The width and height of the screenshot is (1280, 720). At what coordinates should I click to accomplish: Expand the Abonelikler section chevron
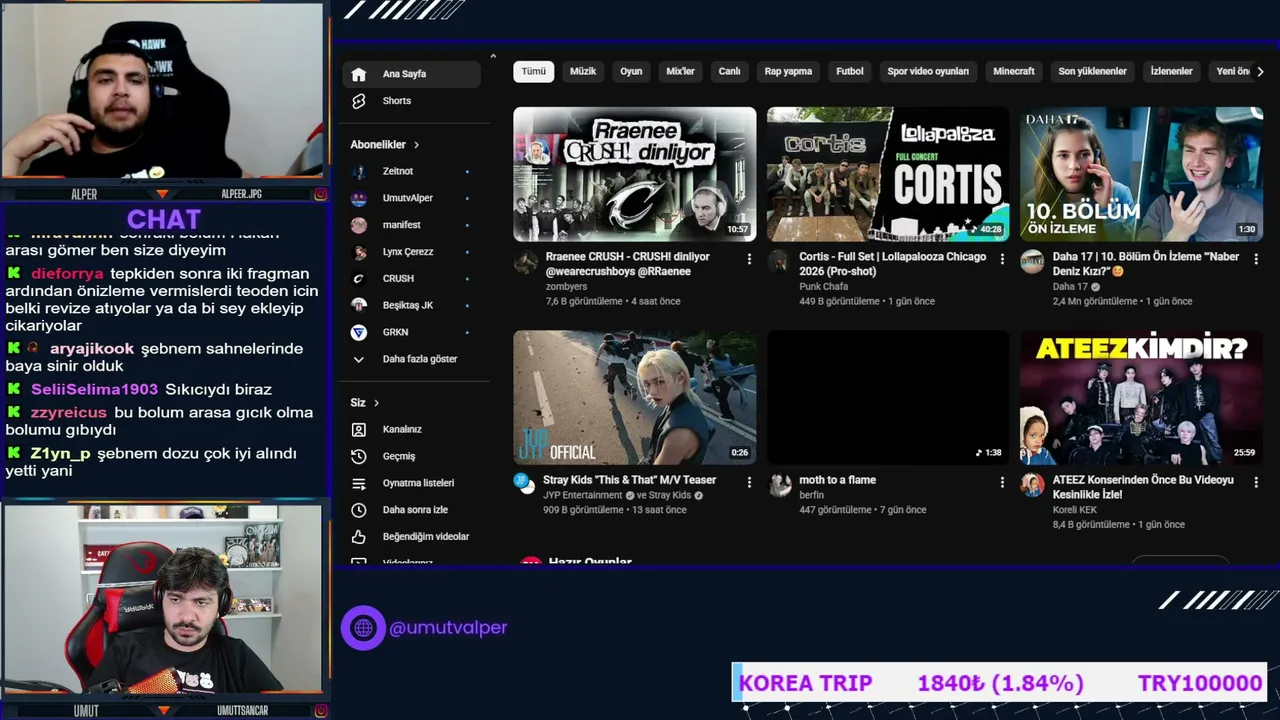pos(416,145)
